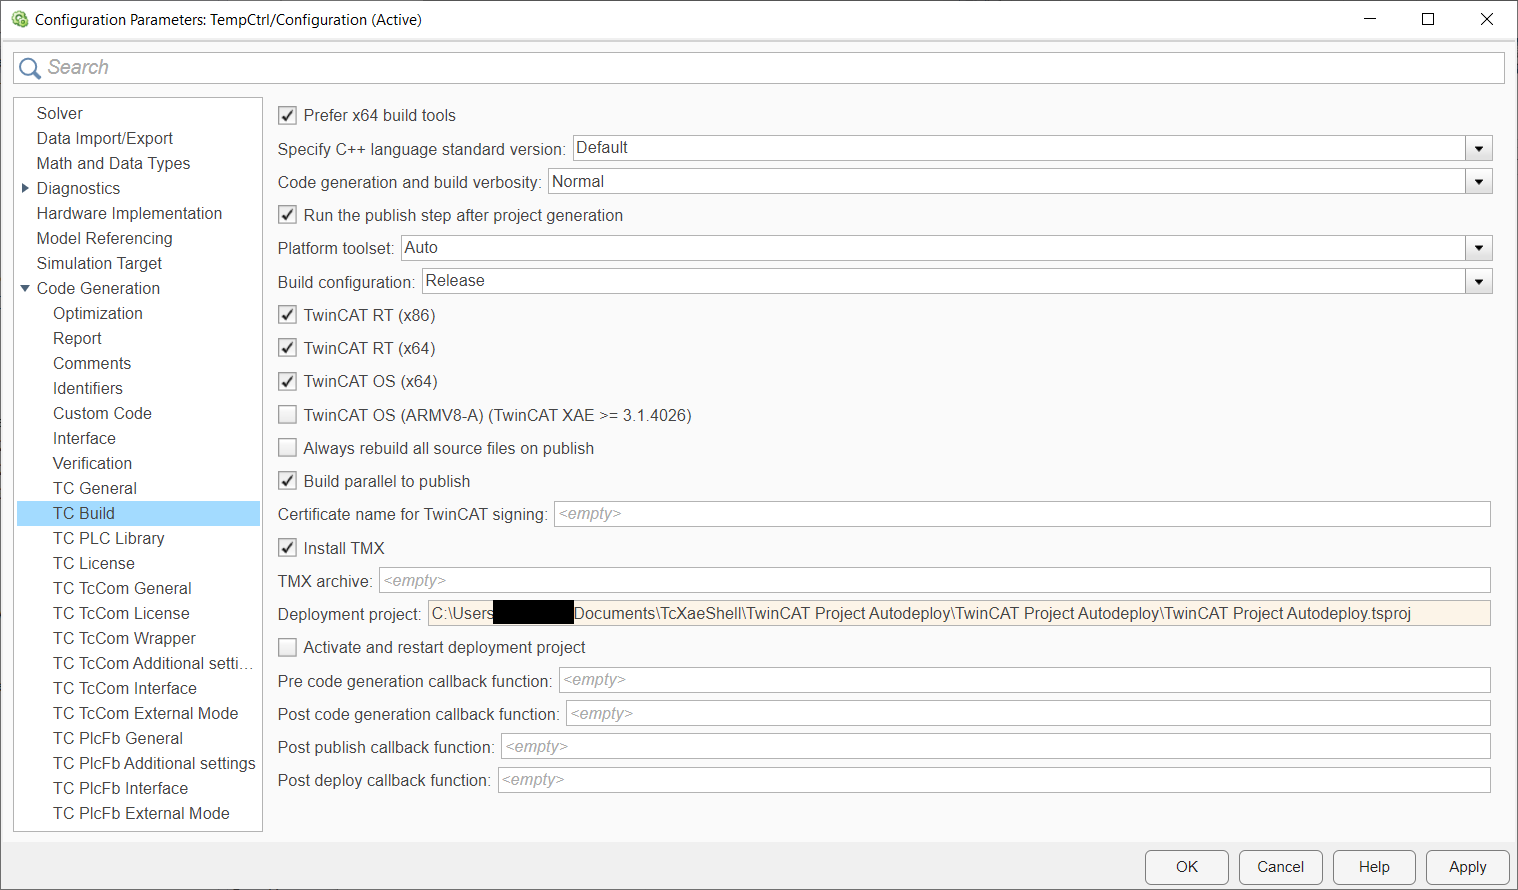Enable TwinCAT OS (ARMV8-A) checkbox
Image resolution: width=1518 pixels, height=890 pixels.
[x=288, y=415]
